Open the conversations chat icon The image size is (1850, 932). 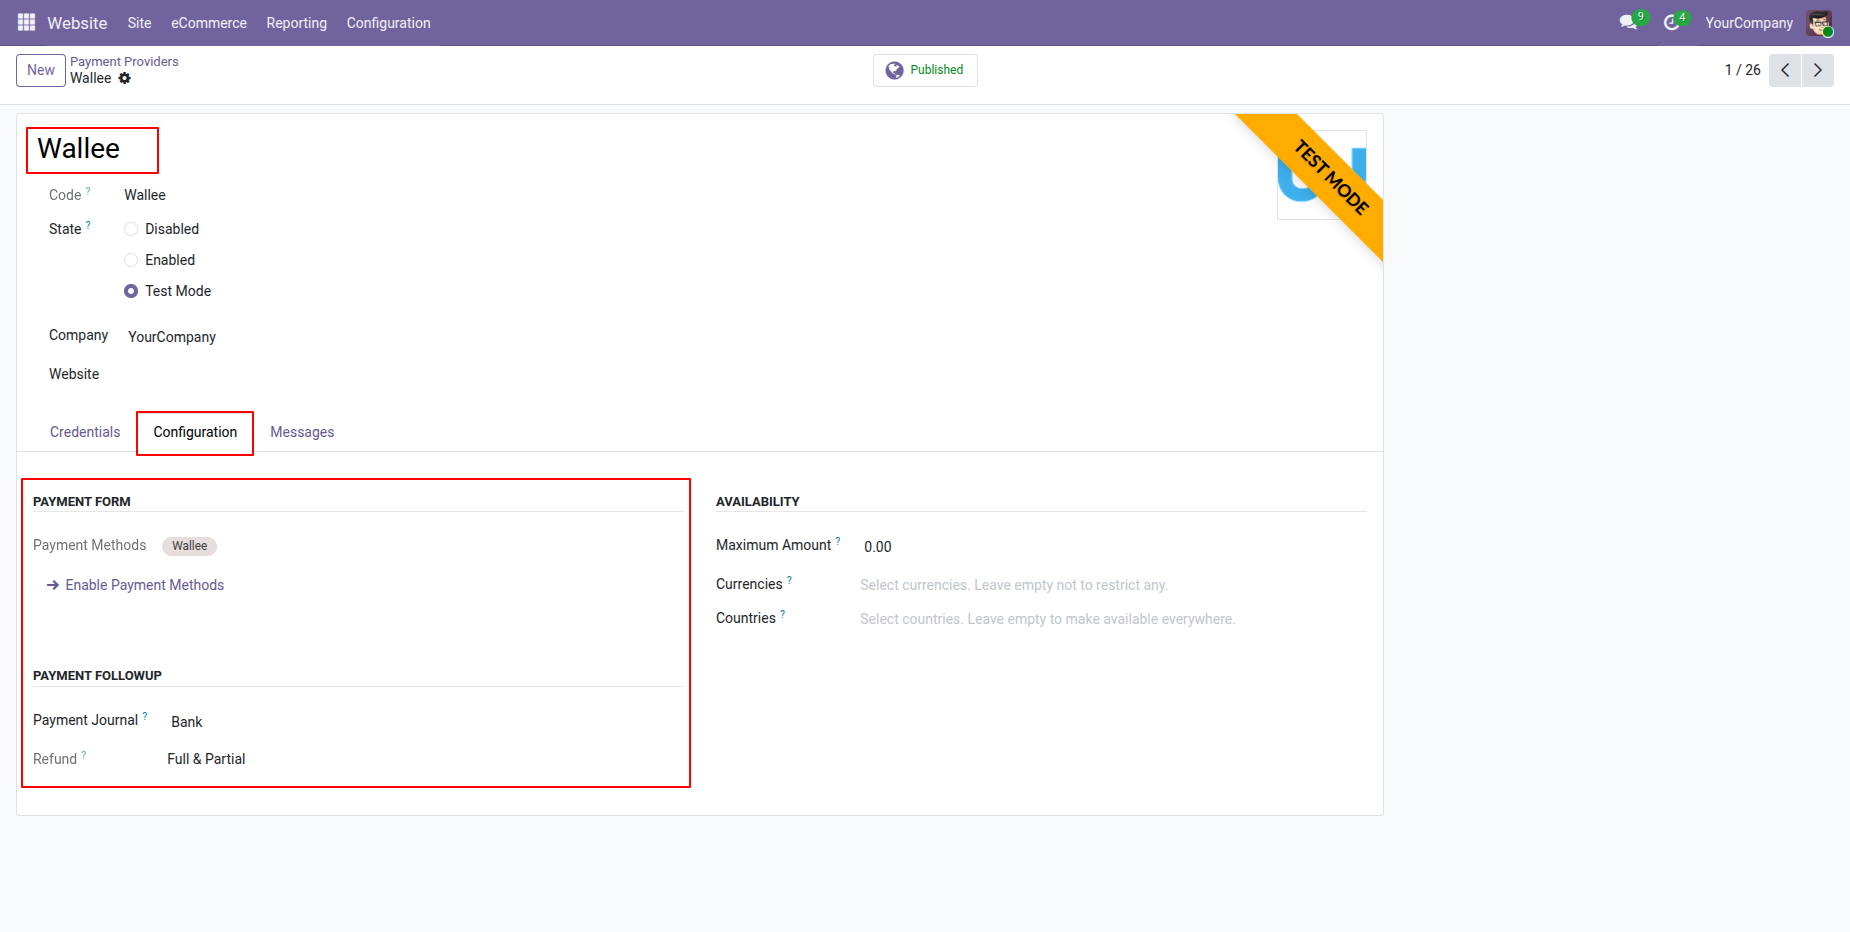(x=1629, y=22)
